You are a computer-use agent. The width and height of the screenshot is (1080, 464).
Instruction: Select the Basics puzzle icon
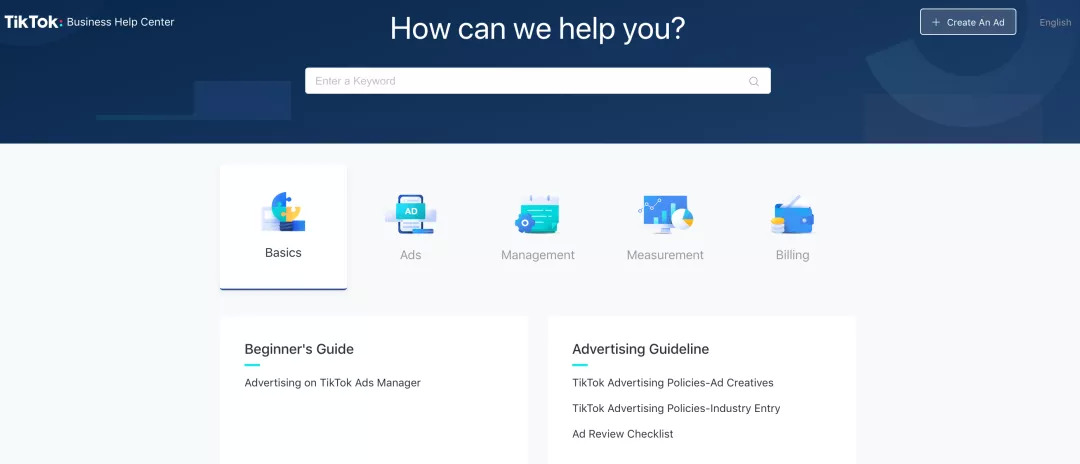click(x=283, y=212)
